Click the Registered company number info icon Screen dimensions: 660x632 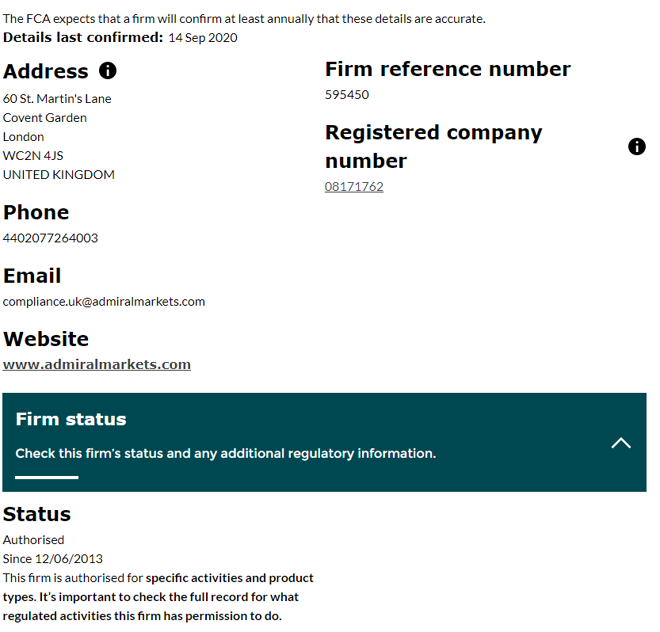pos(636,147)
